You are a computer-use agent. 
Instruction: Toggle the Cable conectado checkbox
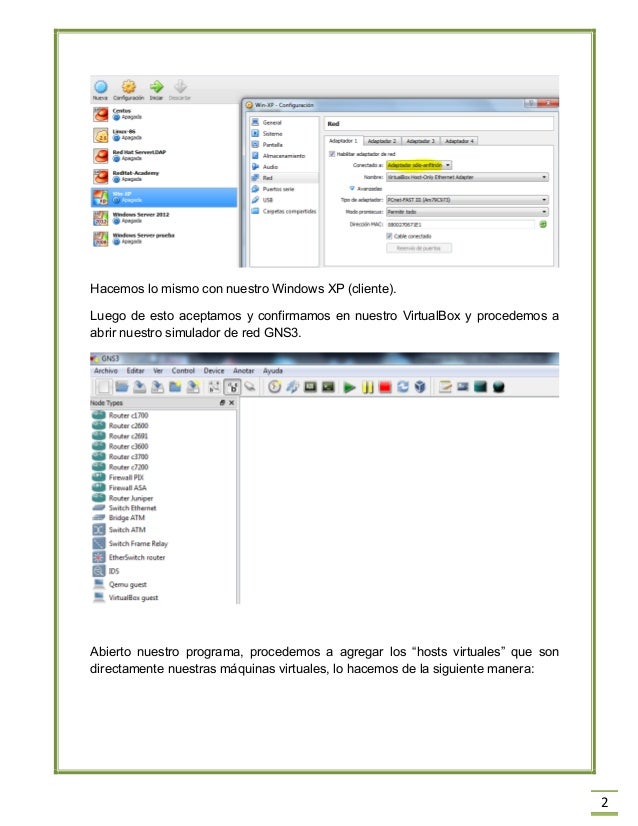[x=389, y=237]
